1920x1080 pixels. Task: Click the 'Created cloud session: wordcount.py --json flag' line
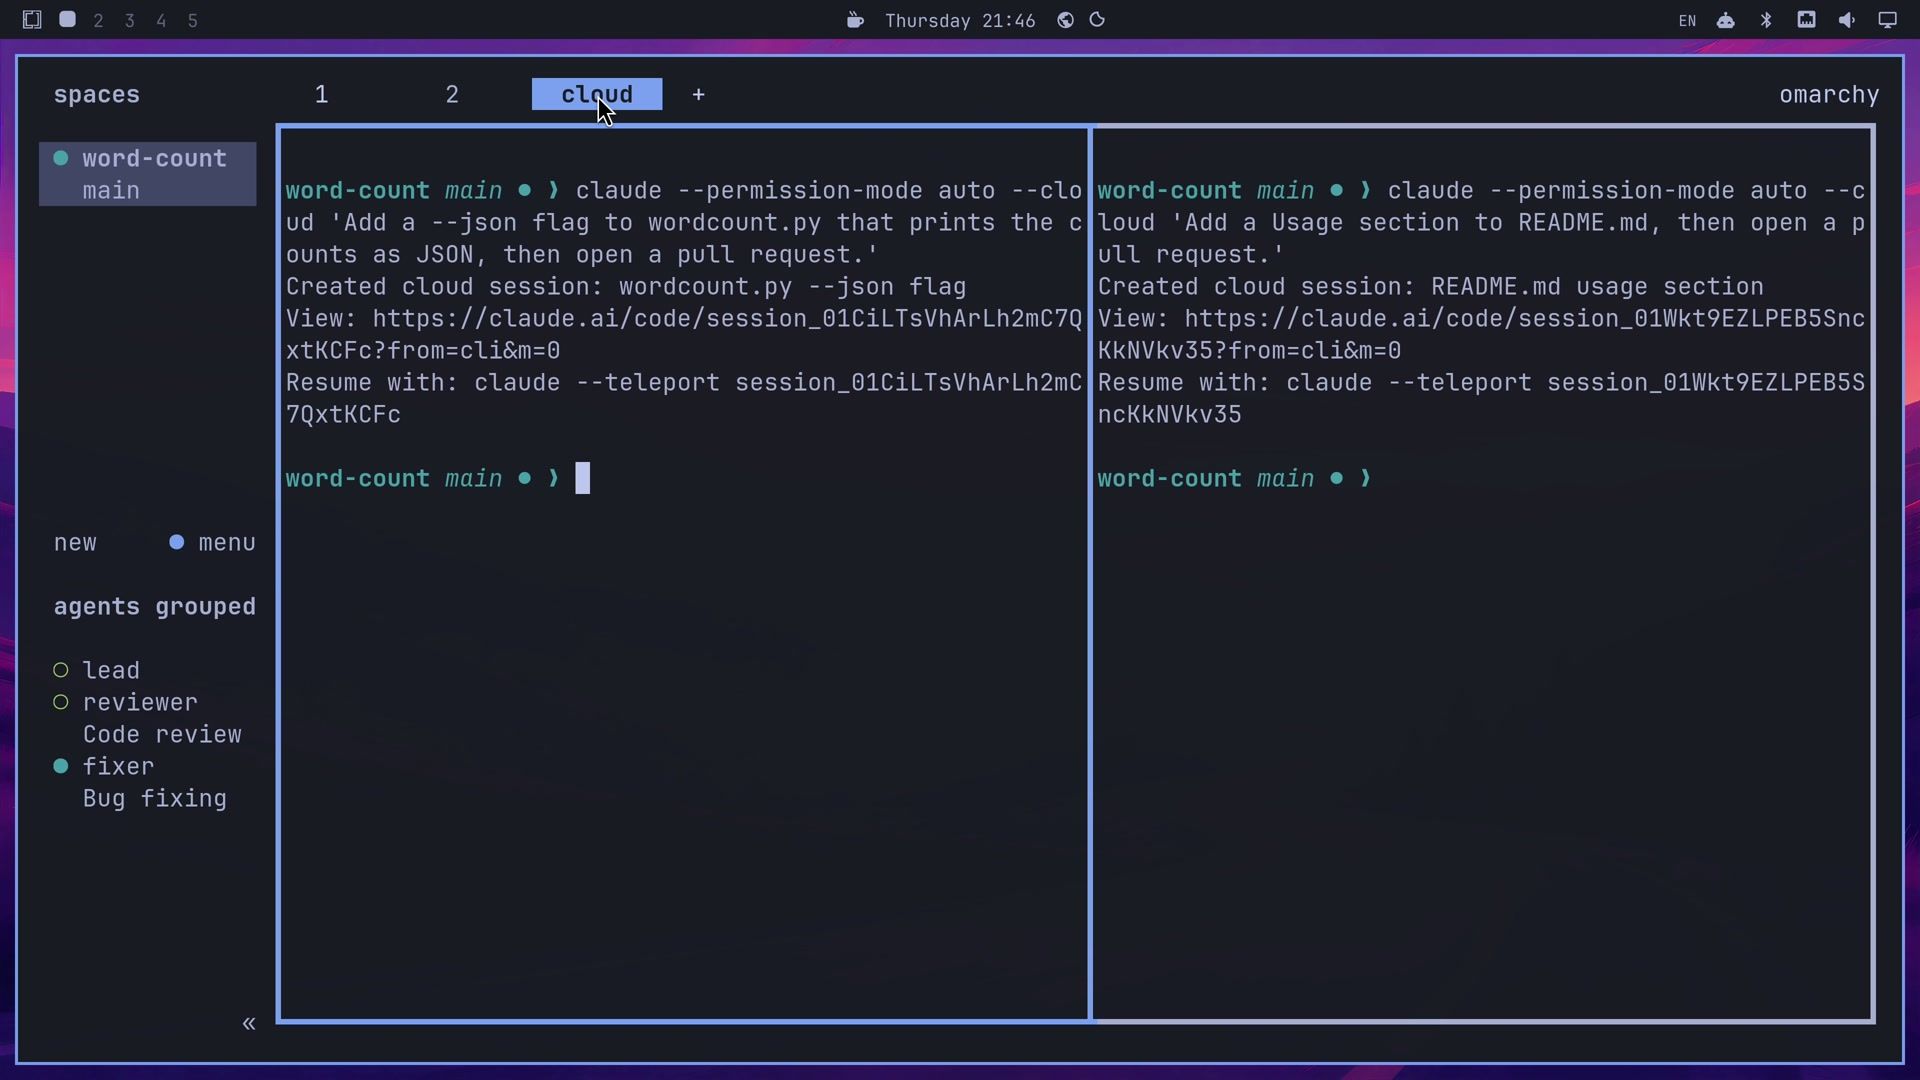point(626,286)
